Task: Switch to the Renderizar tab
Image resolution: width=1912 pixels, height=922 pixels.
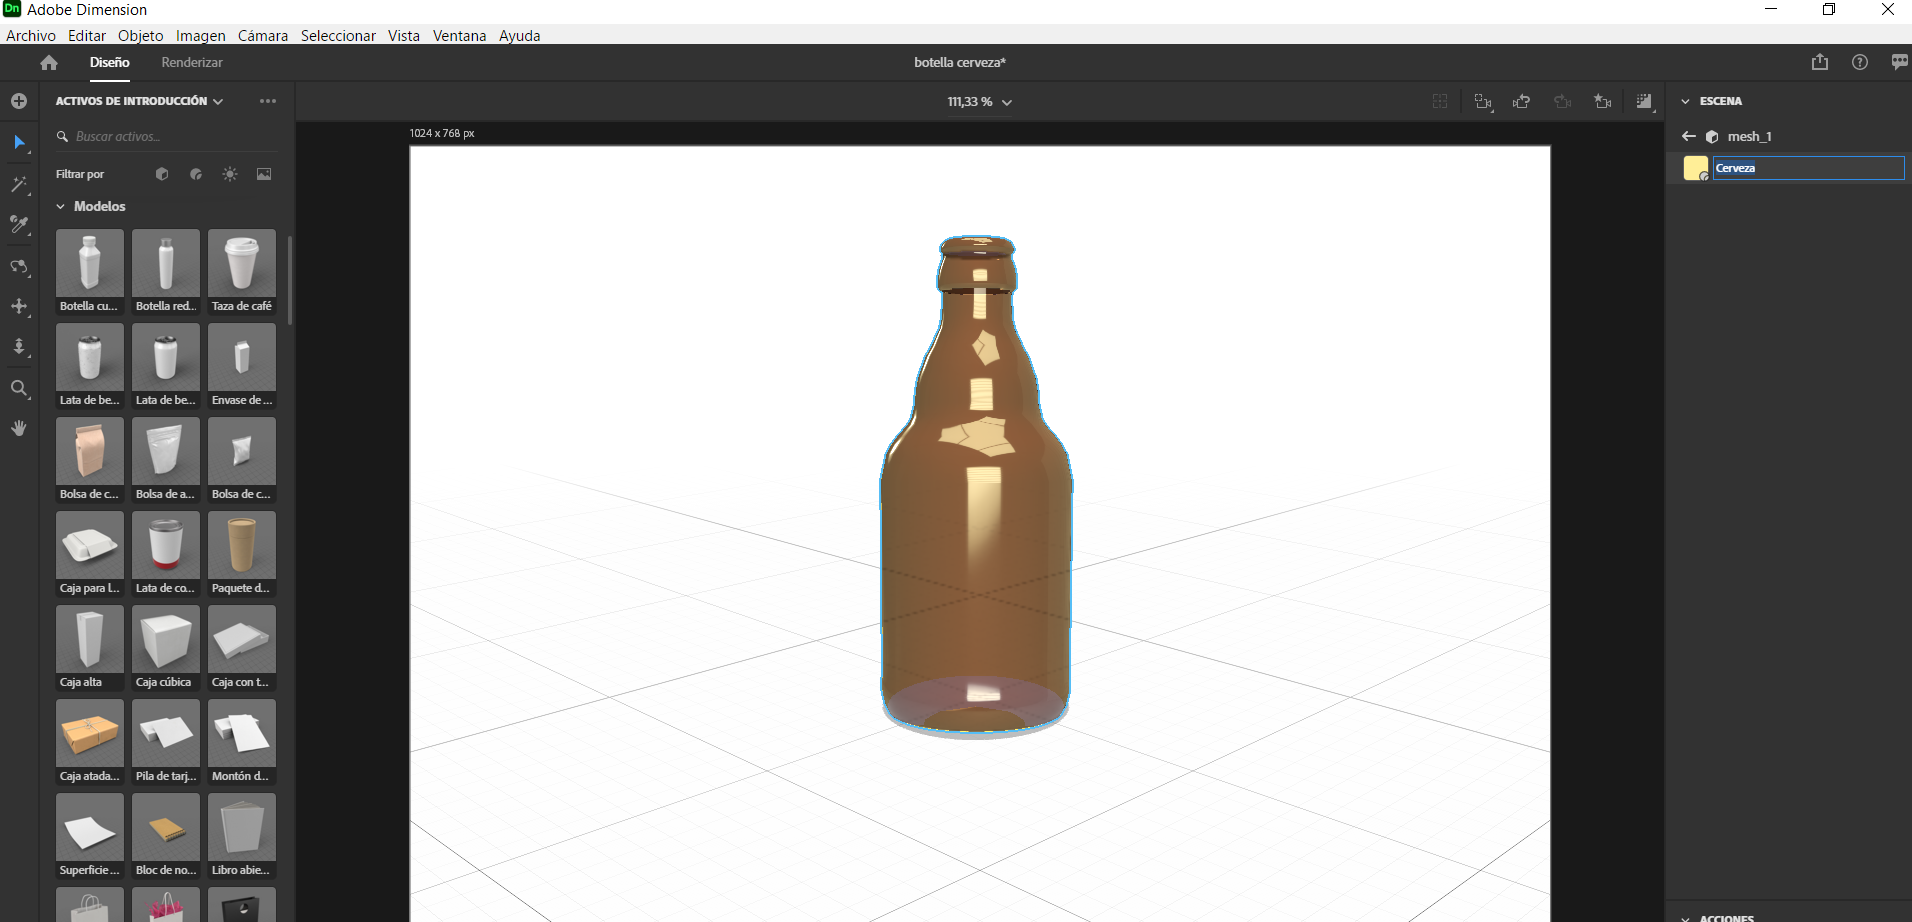Action: (x=192, y=62)
